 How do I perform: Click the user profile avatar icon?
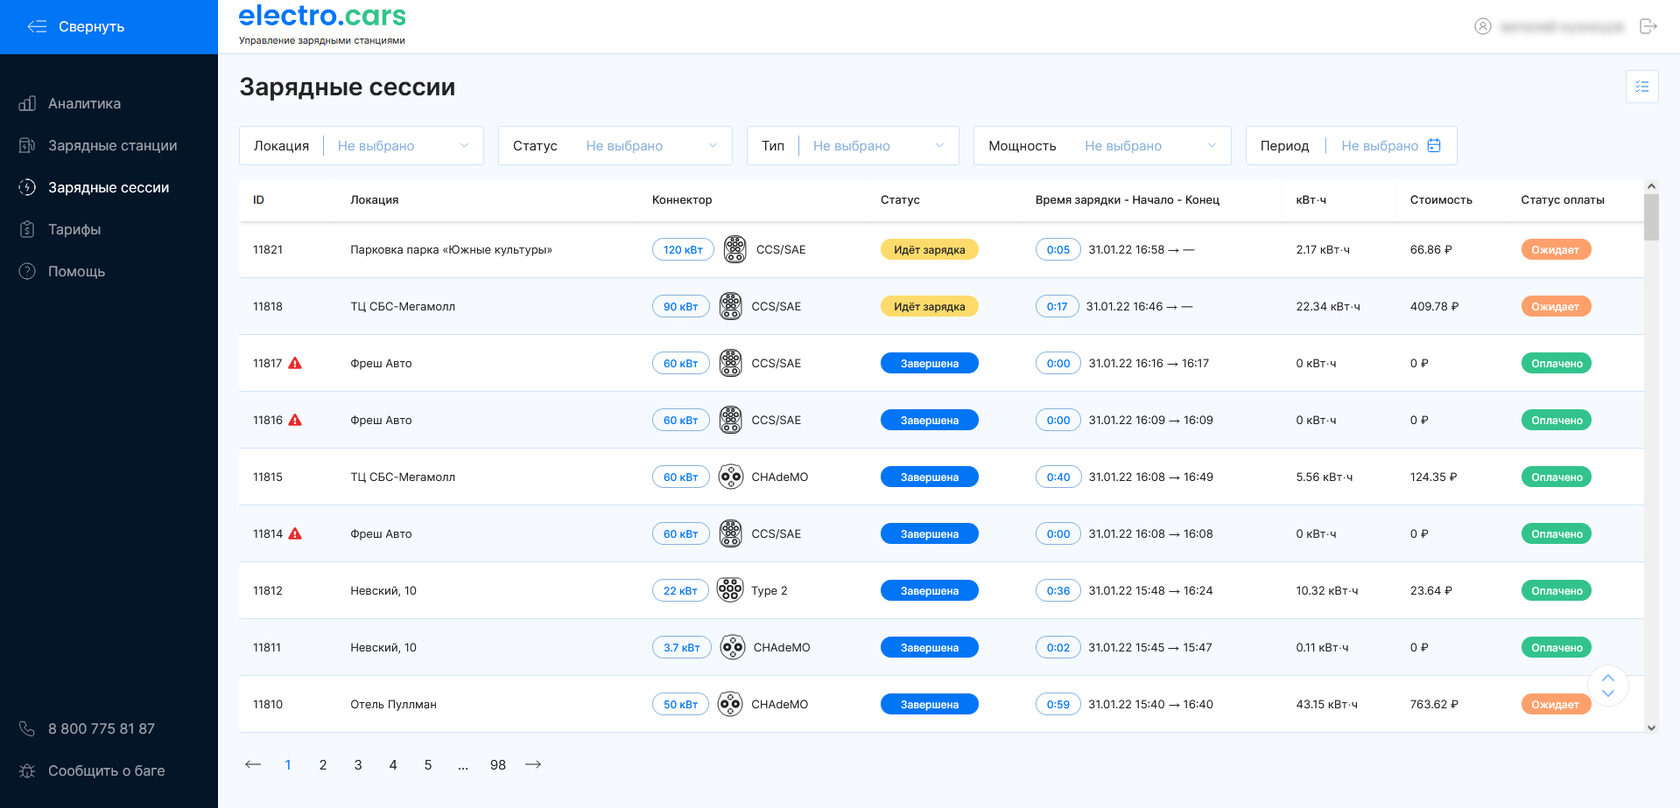[1483, 26]
